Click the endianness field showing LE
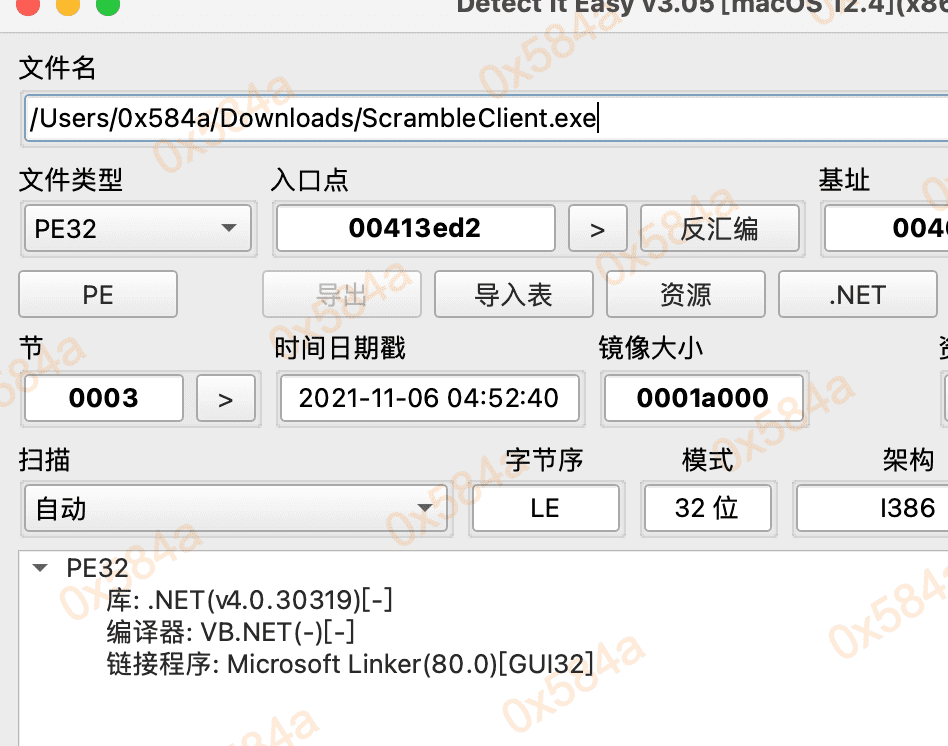The height and width of the screenshot is (746, 948). click(545, 509)
